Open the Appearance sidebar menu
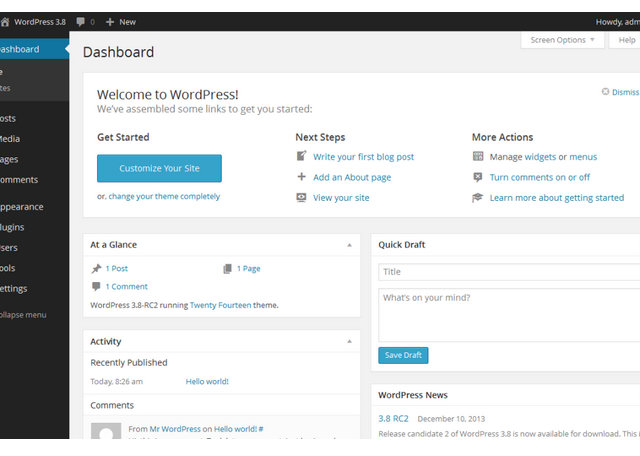Image resolution: width=640 pixels, height=456 pixels. coord(34,207)
